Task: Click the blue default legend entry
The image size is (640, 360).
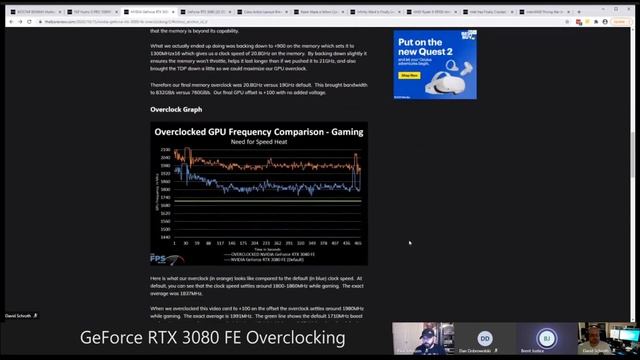Action: (264, 260)
